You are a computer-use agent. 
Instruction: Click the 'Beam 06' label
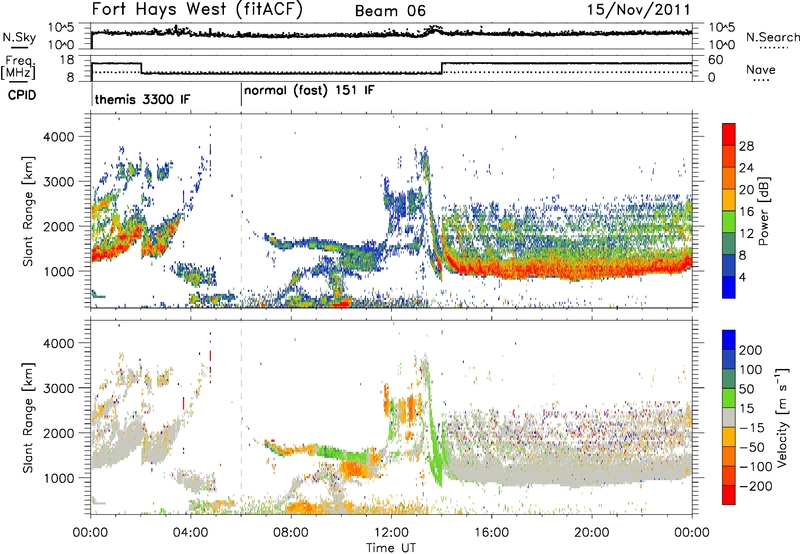(x=390, y=11)
